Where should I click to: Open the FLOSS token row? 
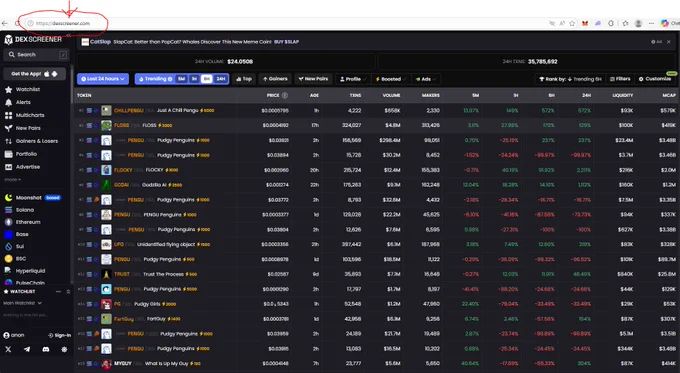tap(376, 125)
